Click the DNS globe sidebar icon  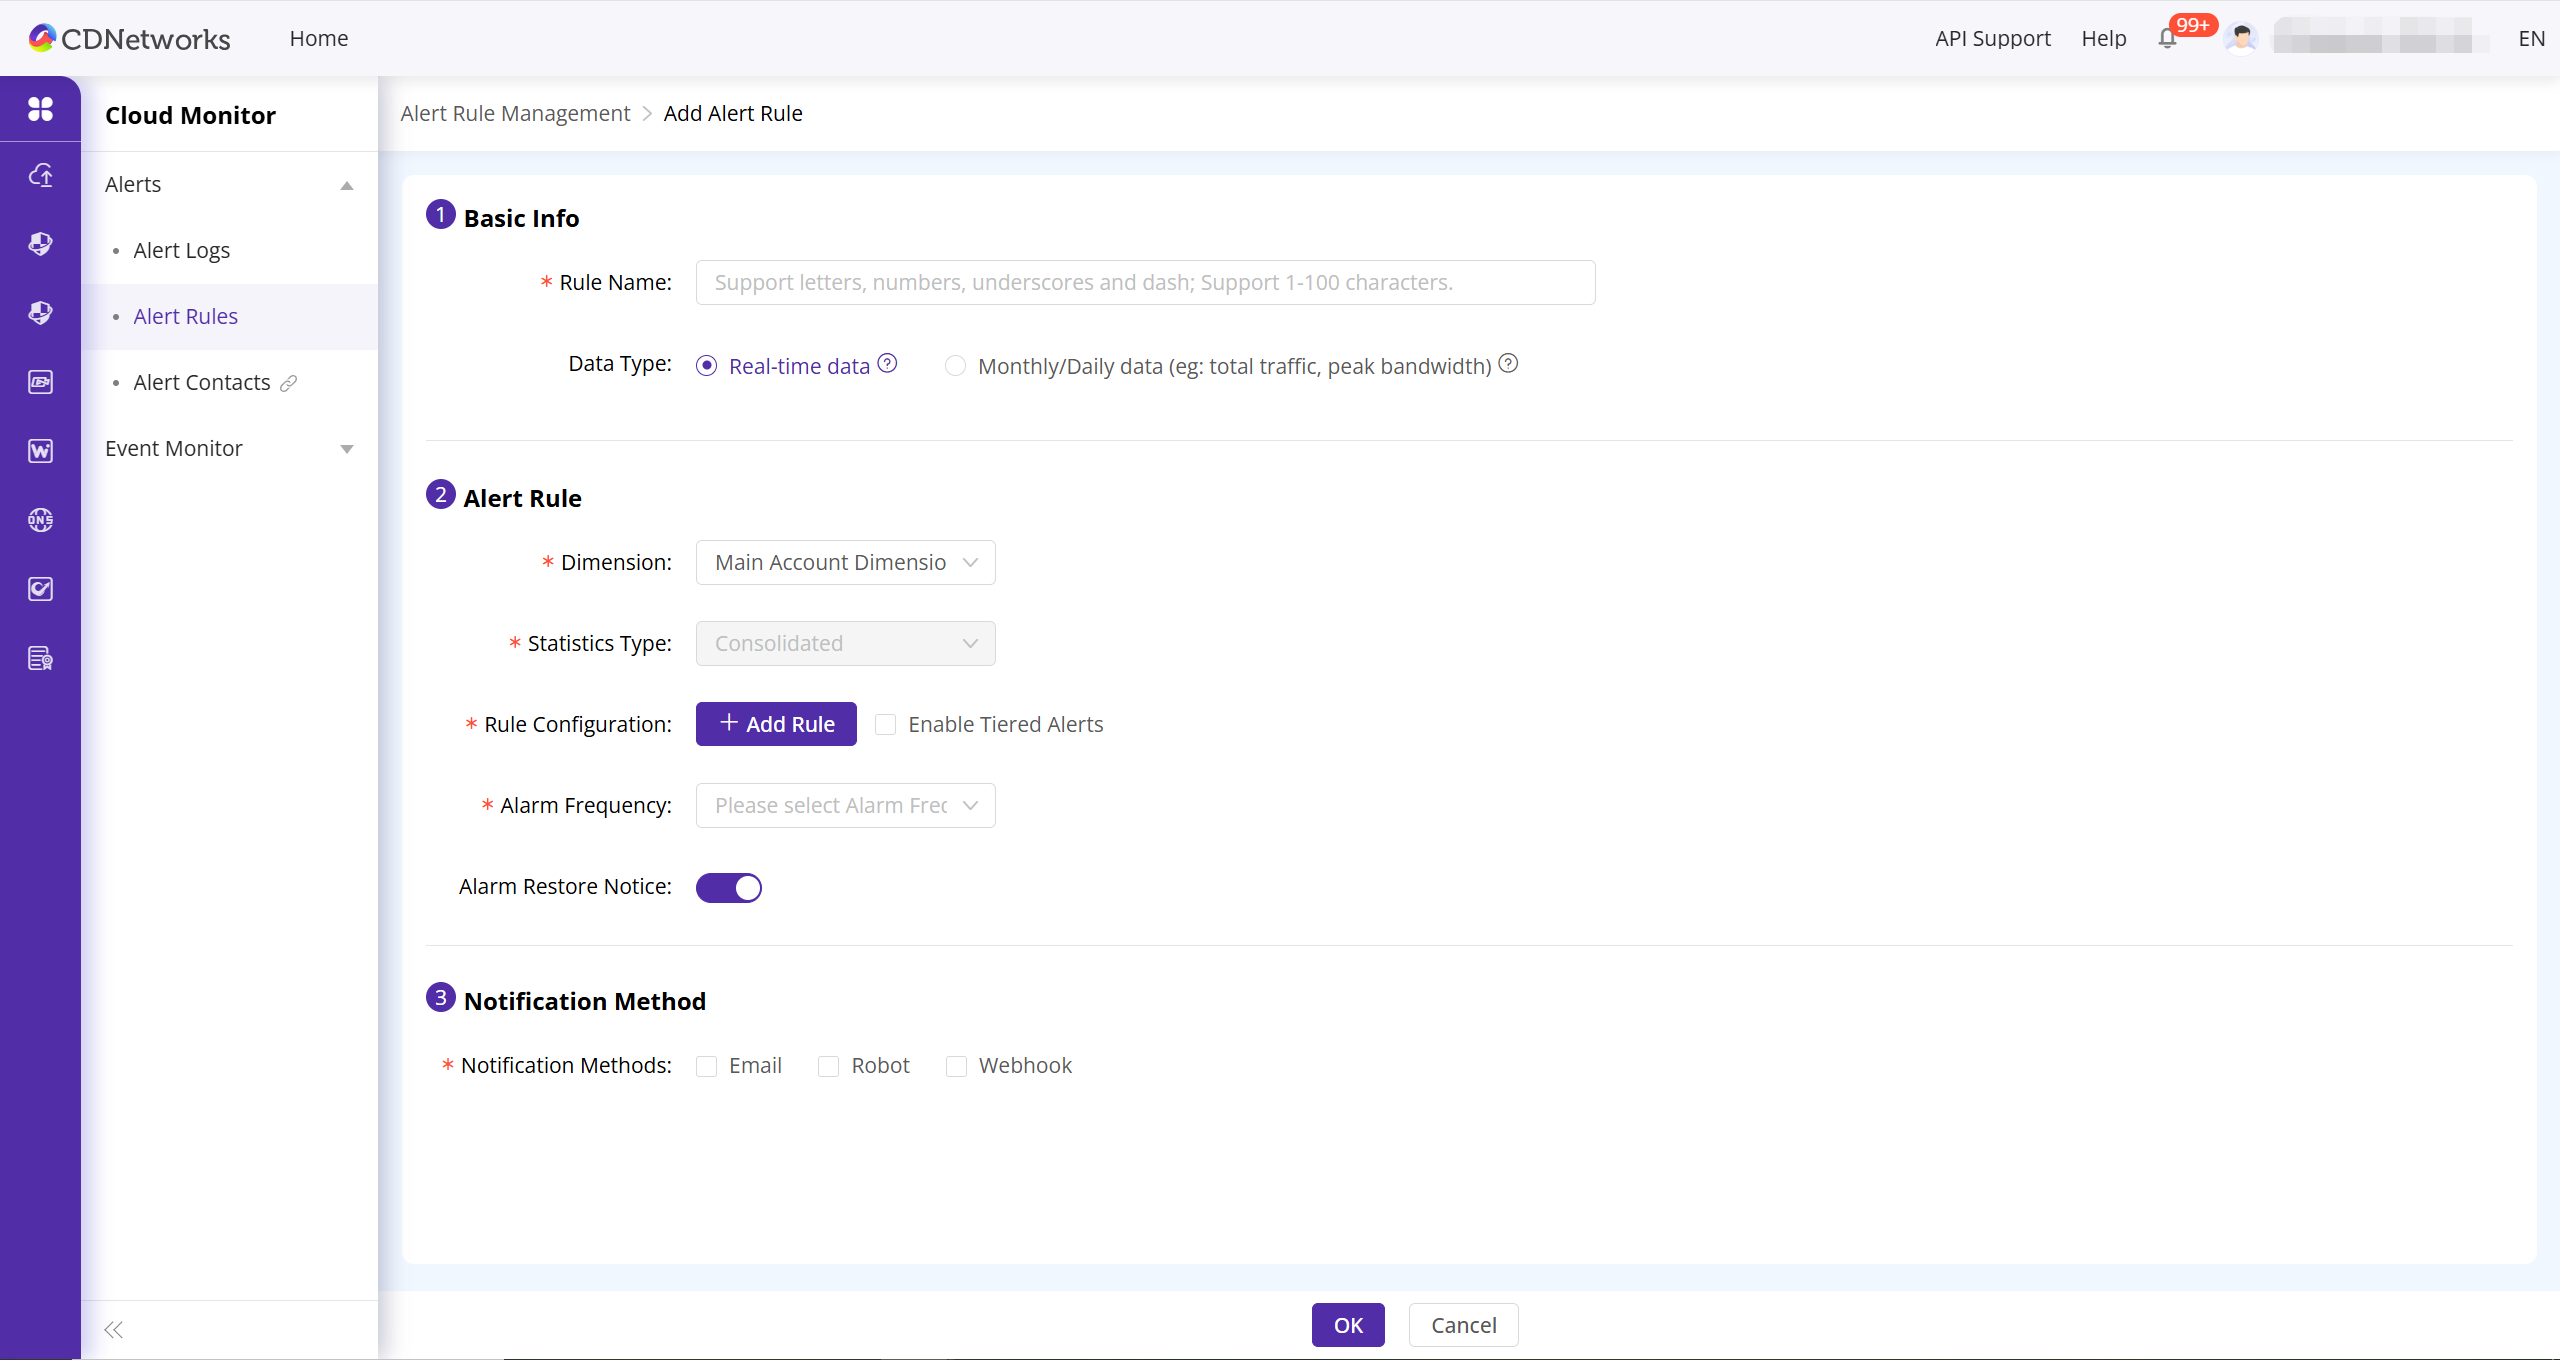(x=40, y=520)
